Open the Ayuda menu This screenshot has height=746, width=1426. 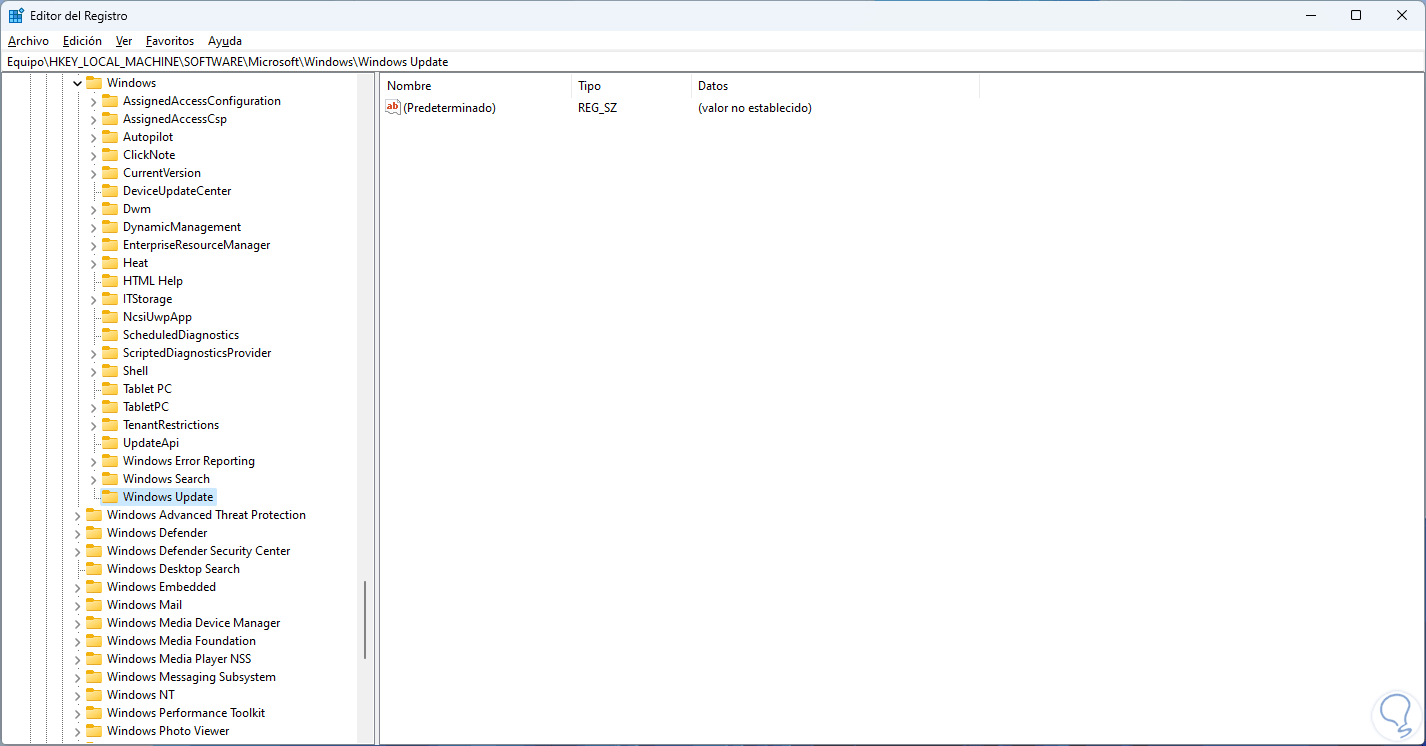(225, 41)
